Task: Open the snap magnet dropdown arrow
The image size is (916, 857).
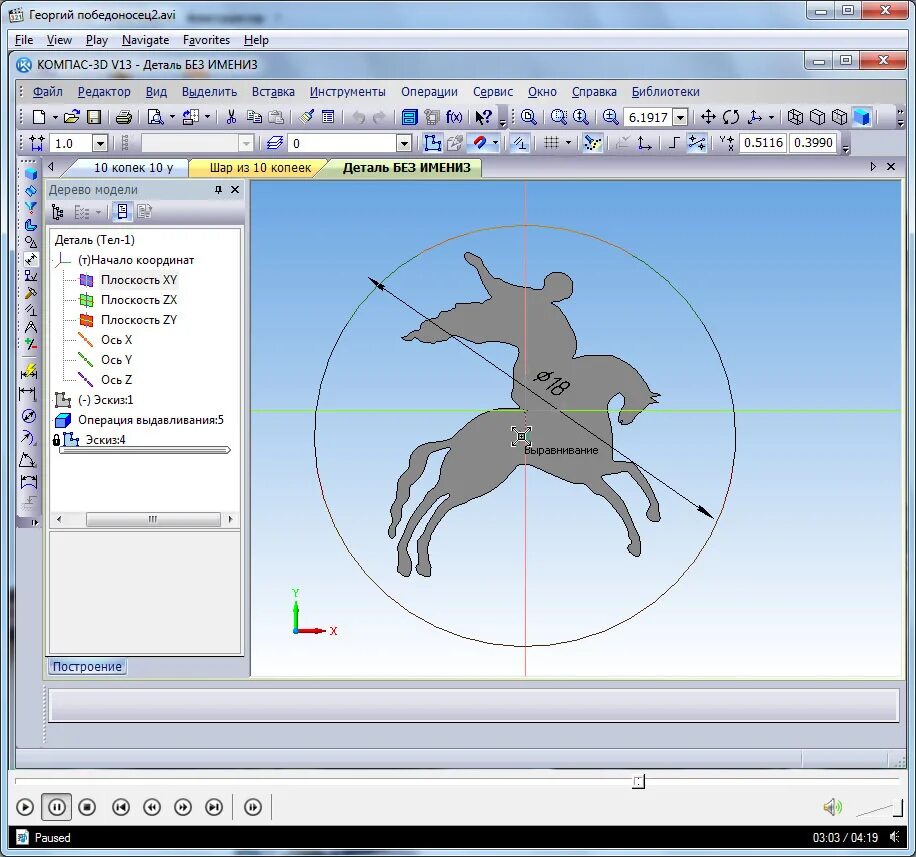Action: (495, 143)
